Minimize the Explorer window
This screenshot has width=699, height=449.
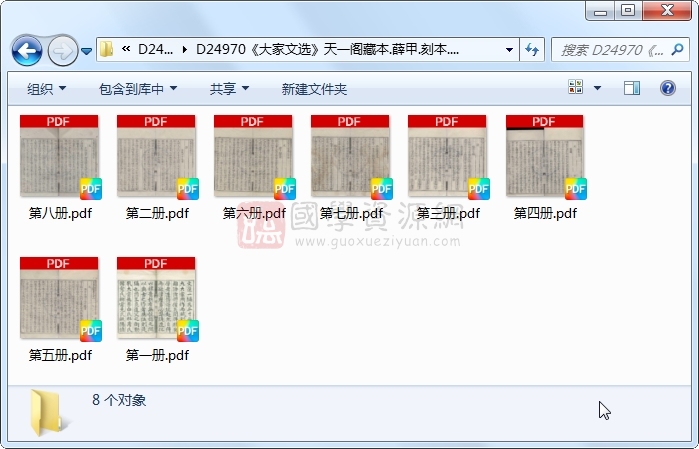tap(600, 11)
